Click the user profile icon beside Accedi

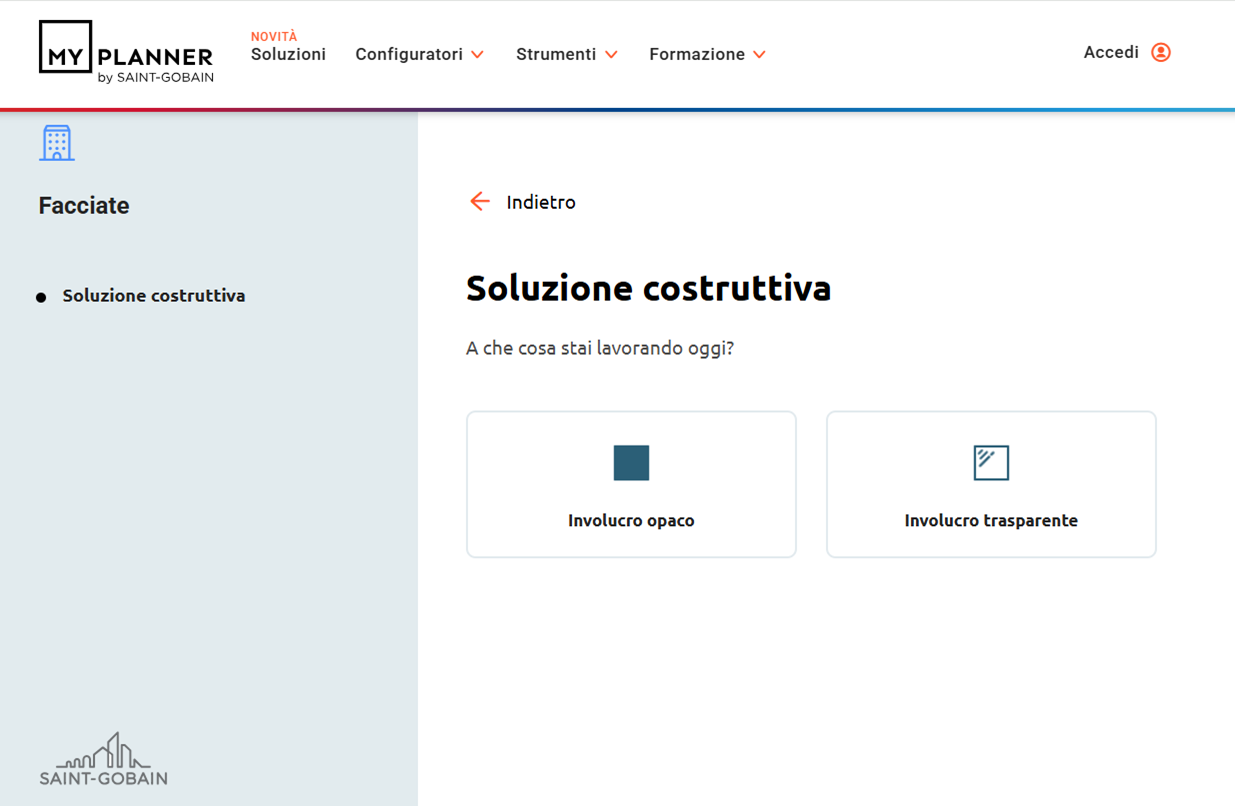click(x=1160, y=52)
